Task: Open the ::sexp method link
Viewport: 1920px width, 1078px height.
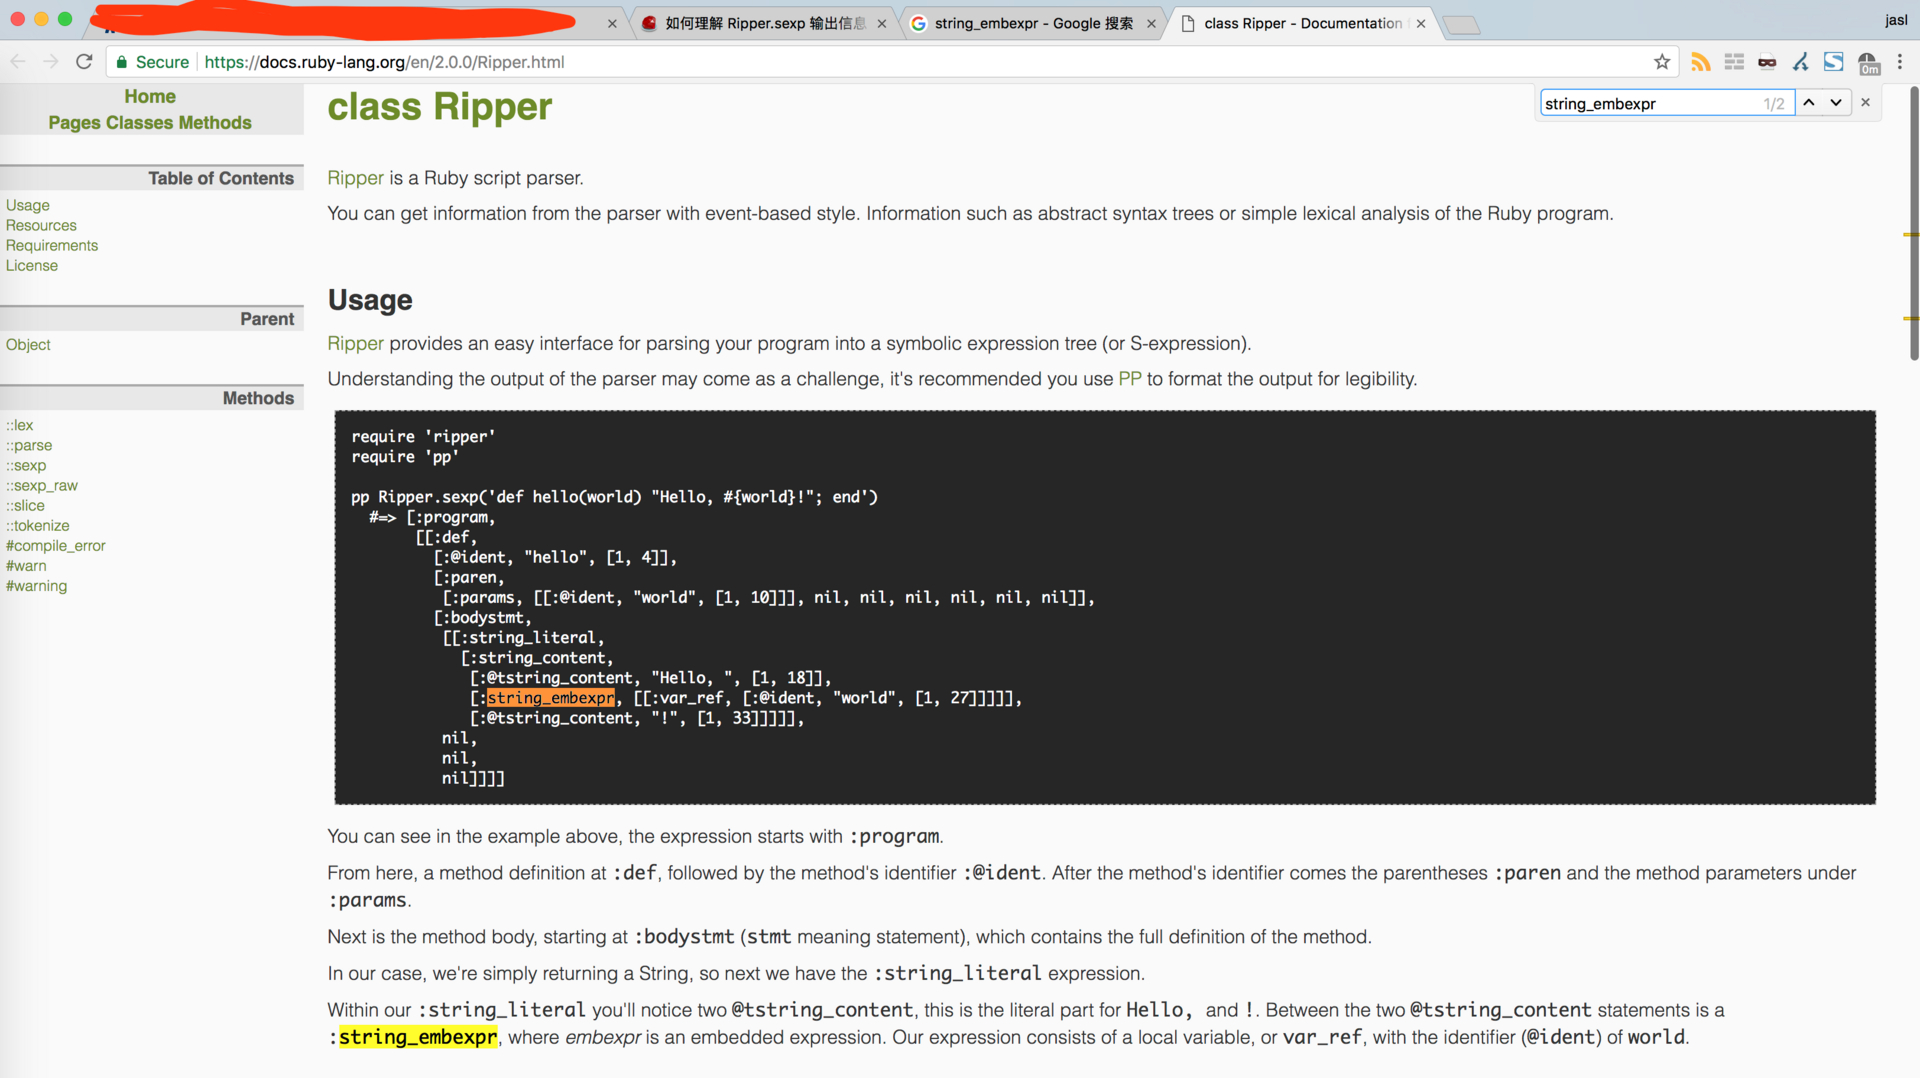Action: (x=26, y=465)
